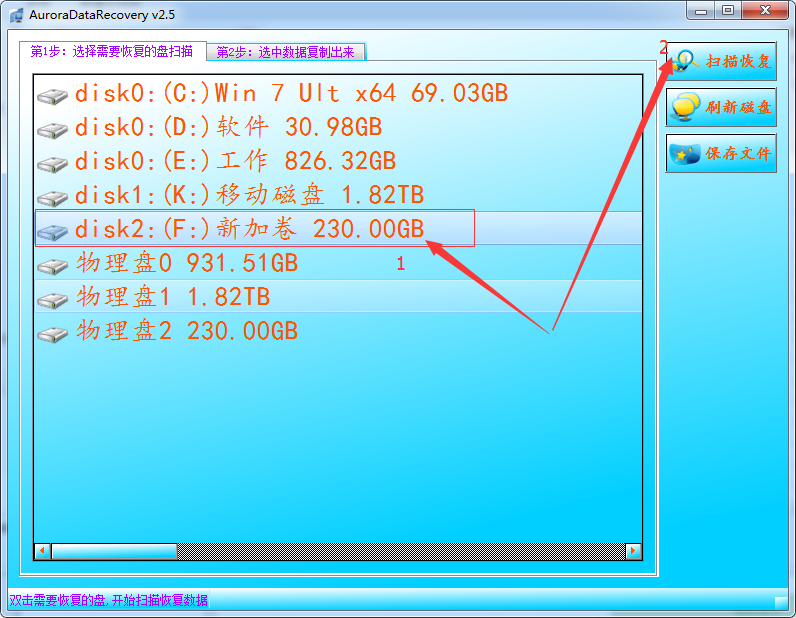The image size is (796, 618).
Task: Click the blue drive icon beside disk2 (F:) 新加卷
Action: point(52,232)
